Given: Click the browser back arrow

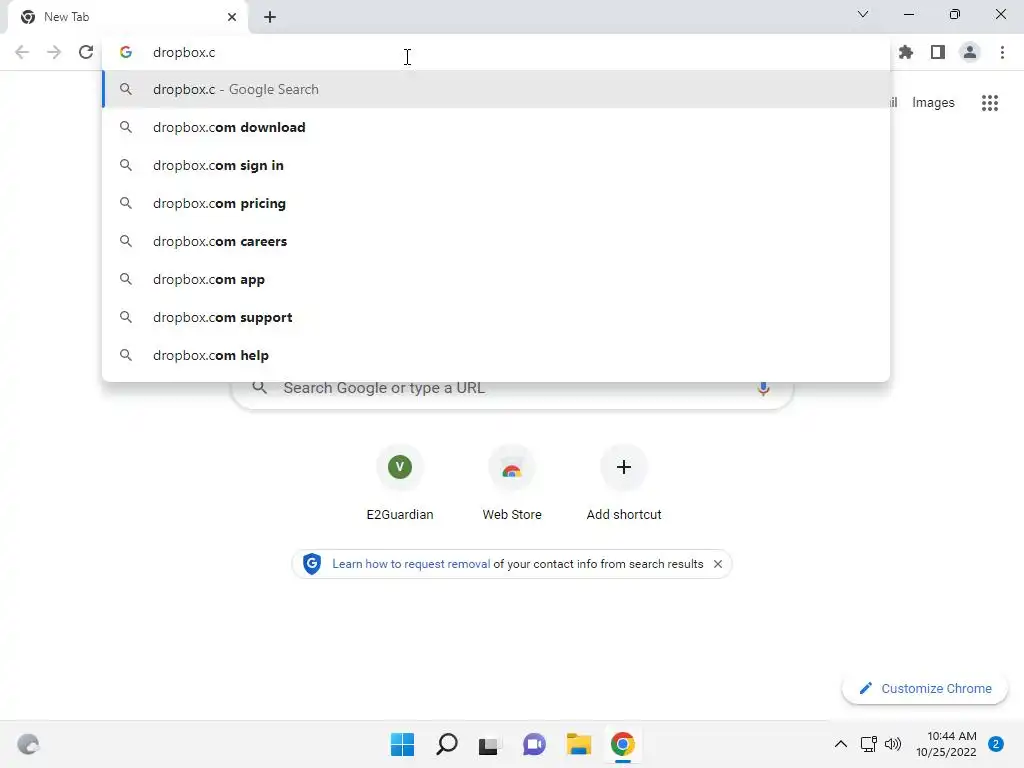Looking at the screenshot, I should click(22, 52).
